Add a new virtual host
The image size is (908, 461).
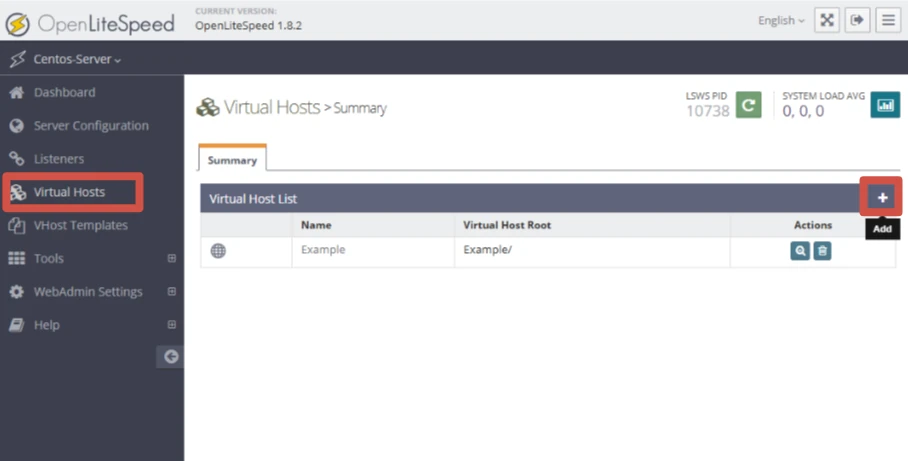point(882,198)
